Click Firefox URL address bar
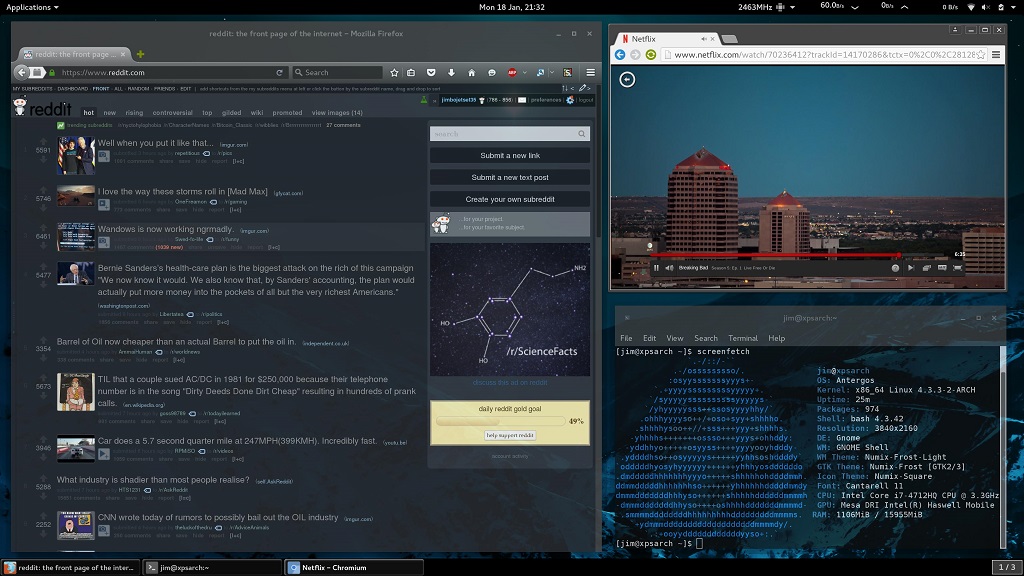 click(x=167, y=72)
